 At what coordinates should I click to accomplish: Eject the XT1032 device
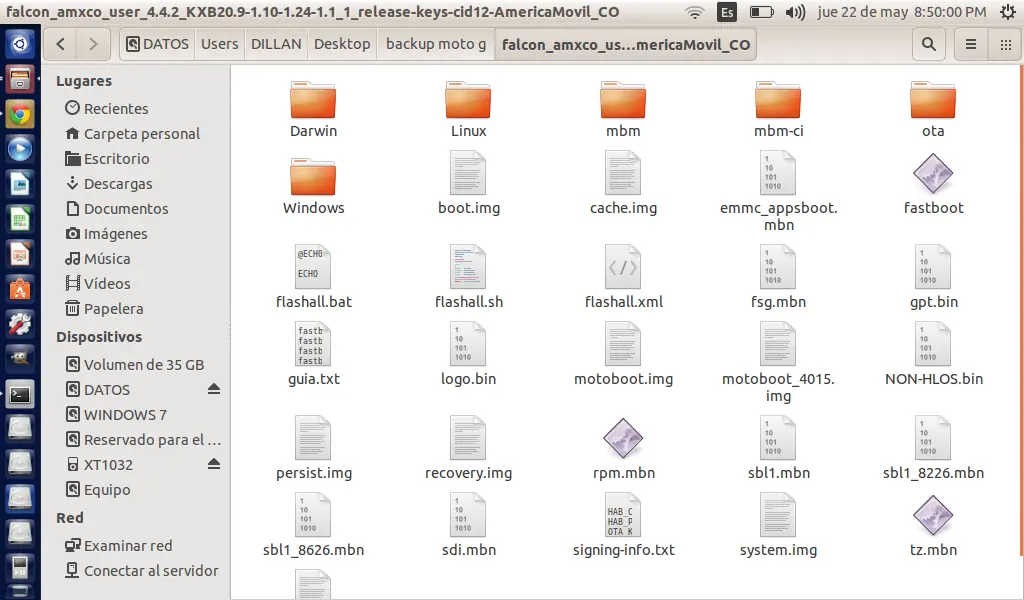[x=214, y=464]
